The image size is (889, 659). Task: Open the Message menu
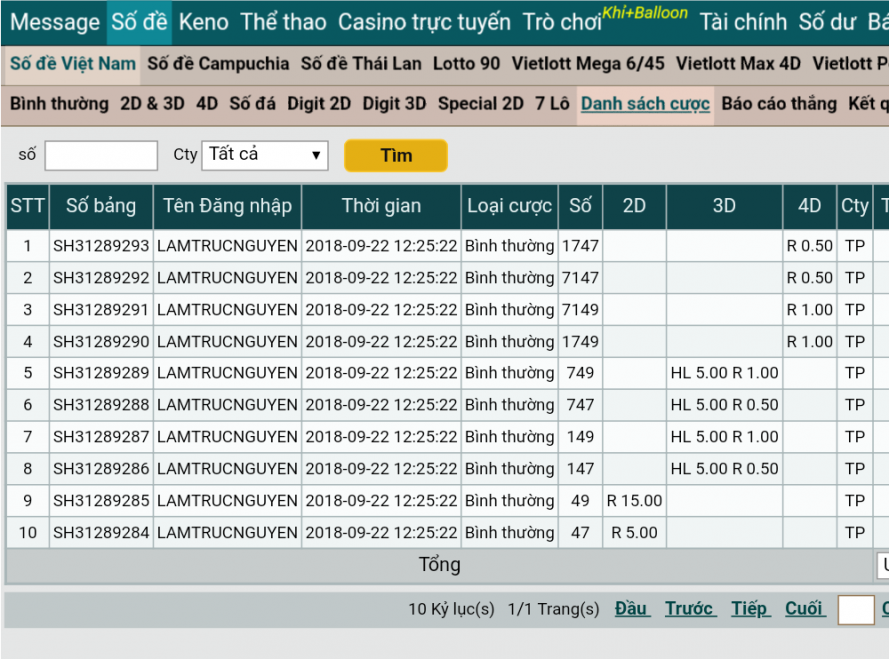[x=55, y=22]
